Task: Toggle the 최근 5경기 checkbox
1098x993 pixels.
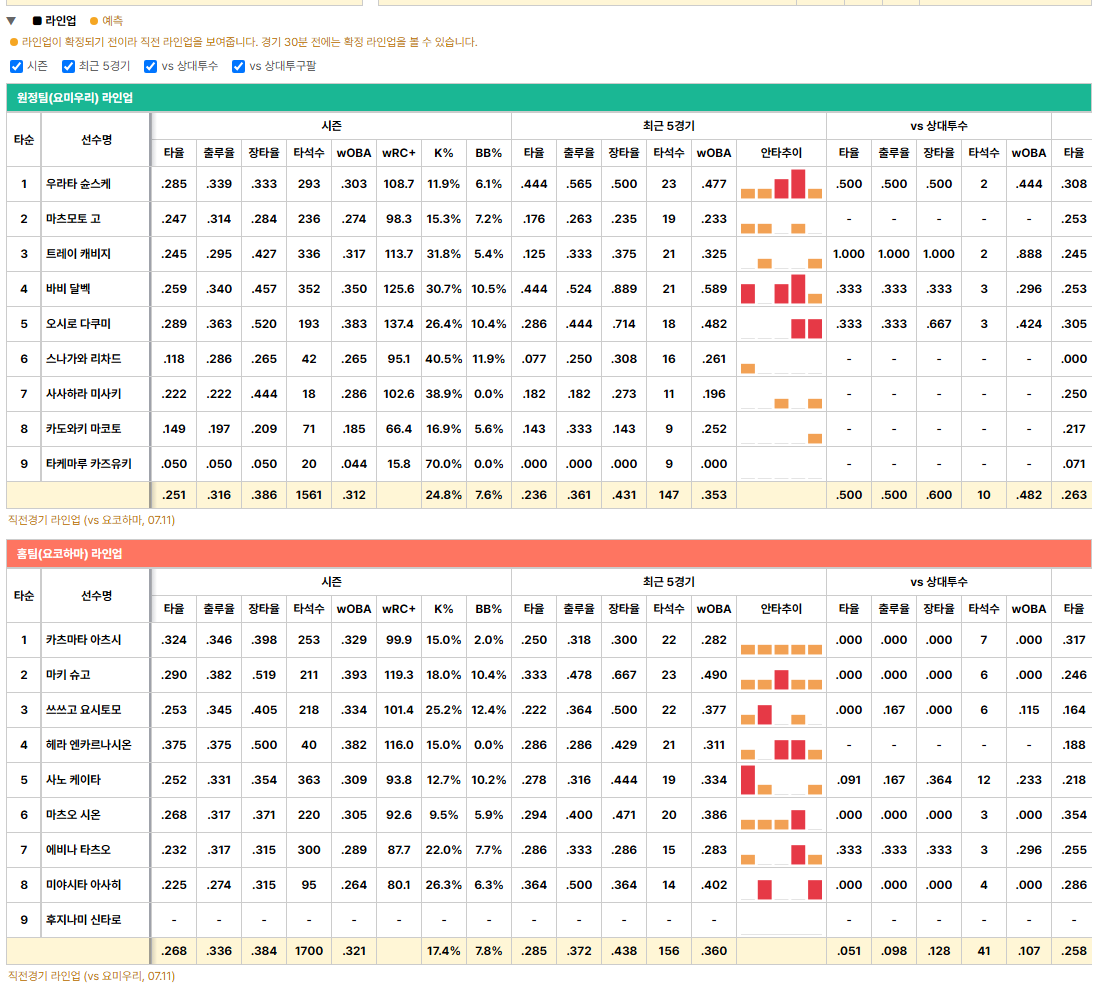Action: tap(68, 66)
